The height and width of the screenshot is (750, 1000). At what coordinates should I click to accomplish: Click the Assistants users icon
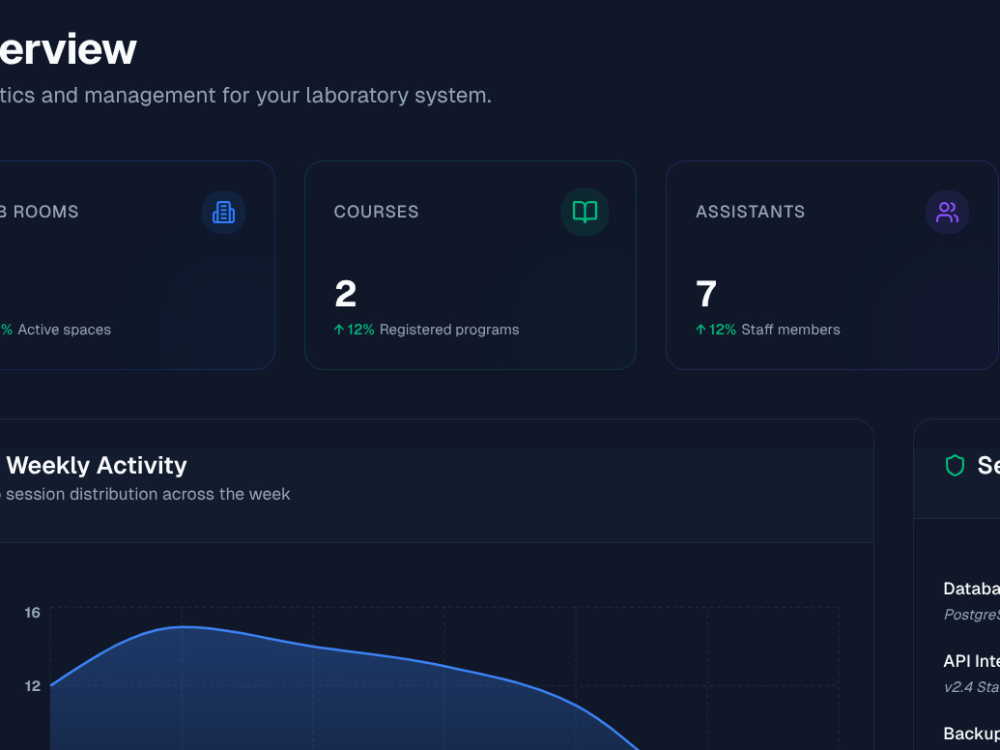[x=947, y=212]
